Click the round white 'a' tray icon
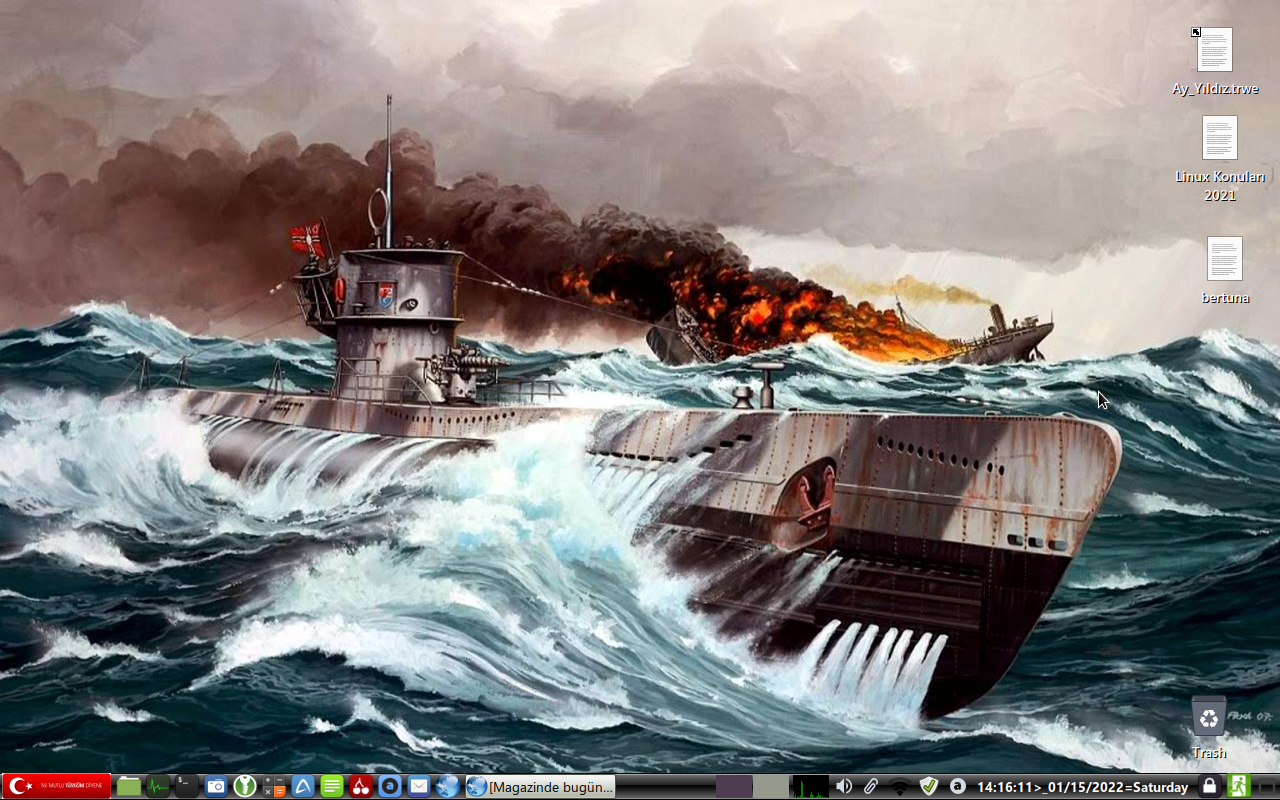The width and height of the screenshot is (1280, 800). pos(957,787)
